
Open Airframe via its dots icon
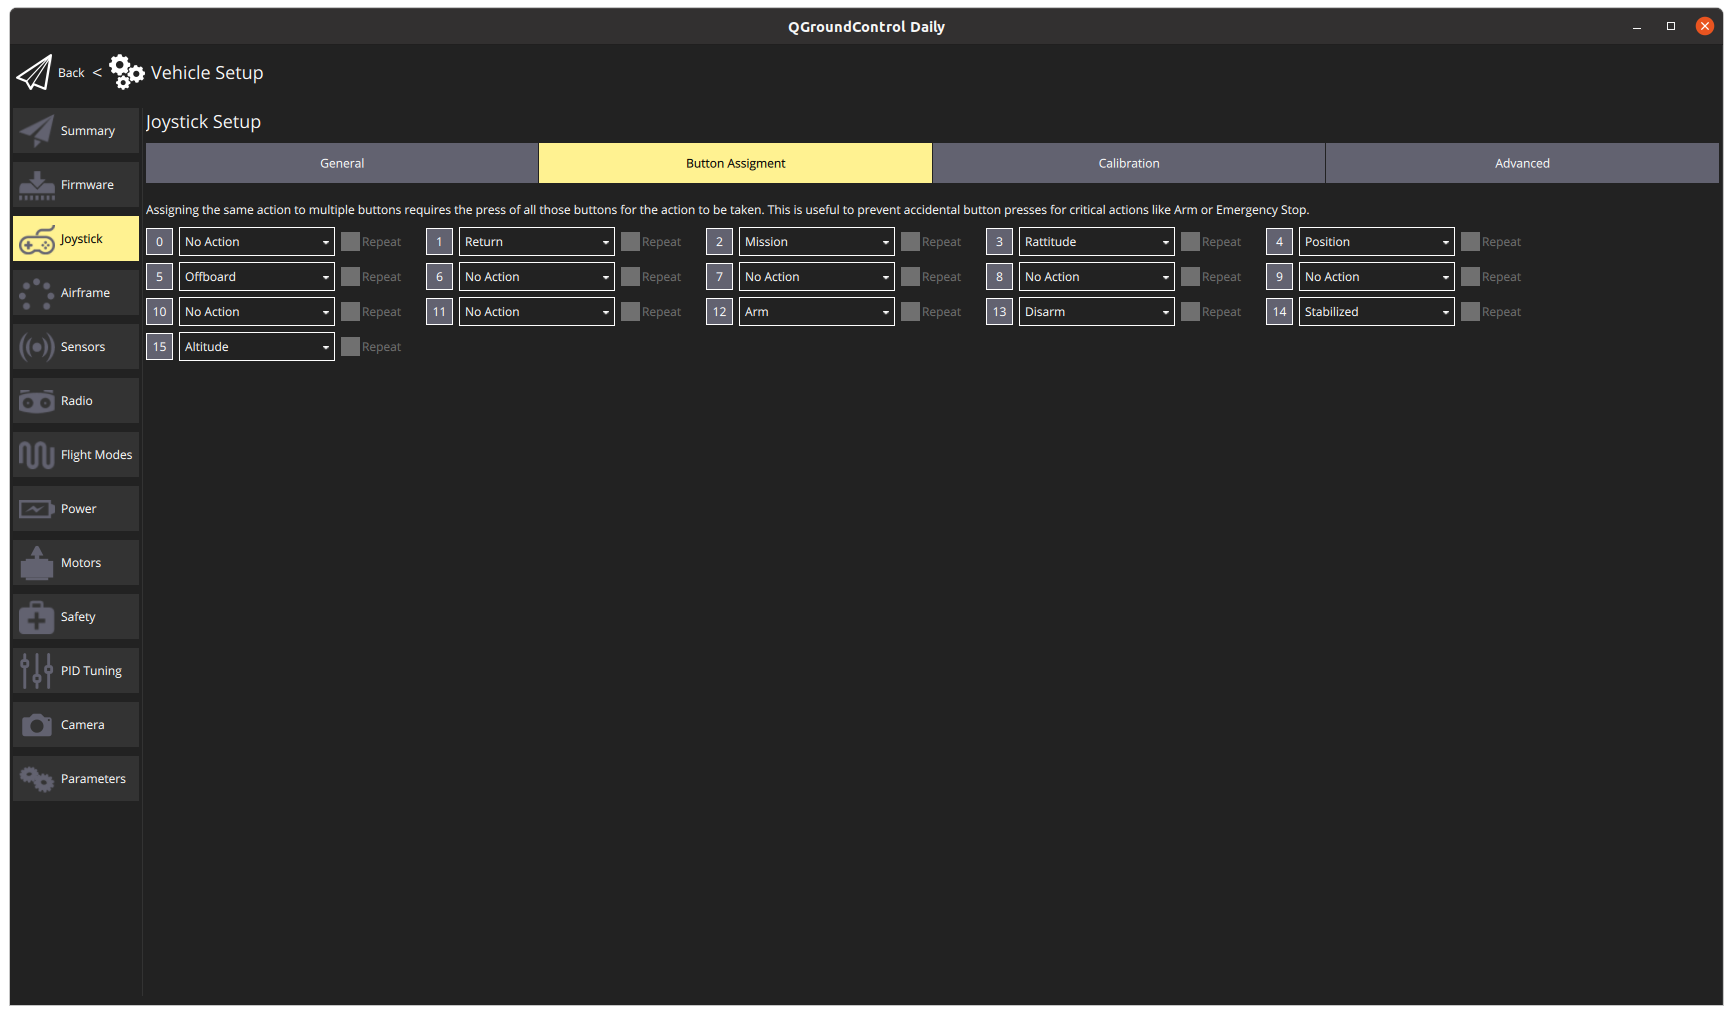[37, 293]
